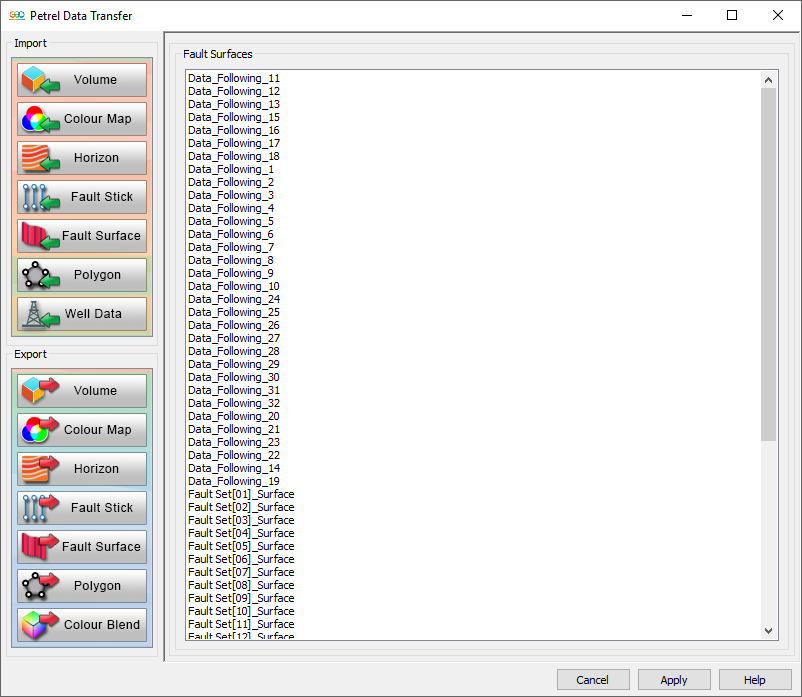The image size is (802, 697).
Task: Select Data_Following_22 in the list
Action: click(x=234, y=455)
